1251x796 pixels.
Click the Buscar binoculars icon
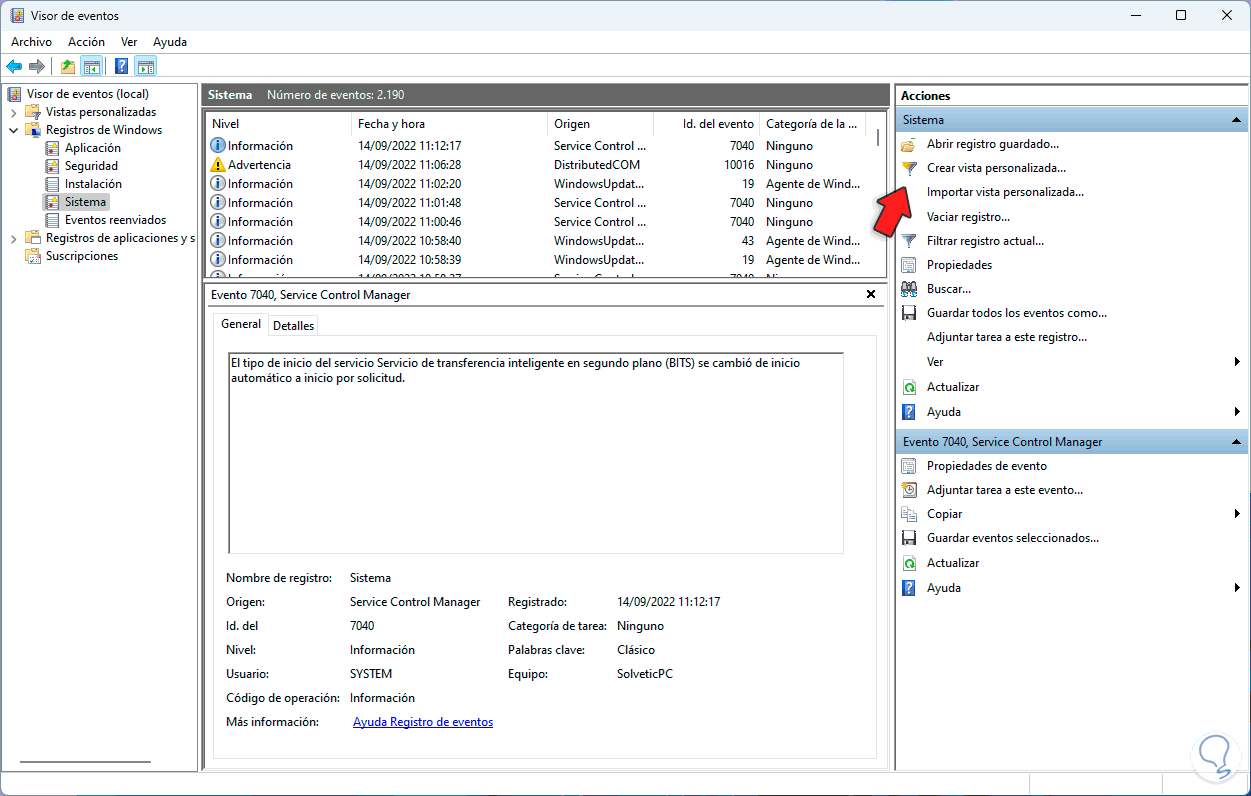[909, 289]
